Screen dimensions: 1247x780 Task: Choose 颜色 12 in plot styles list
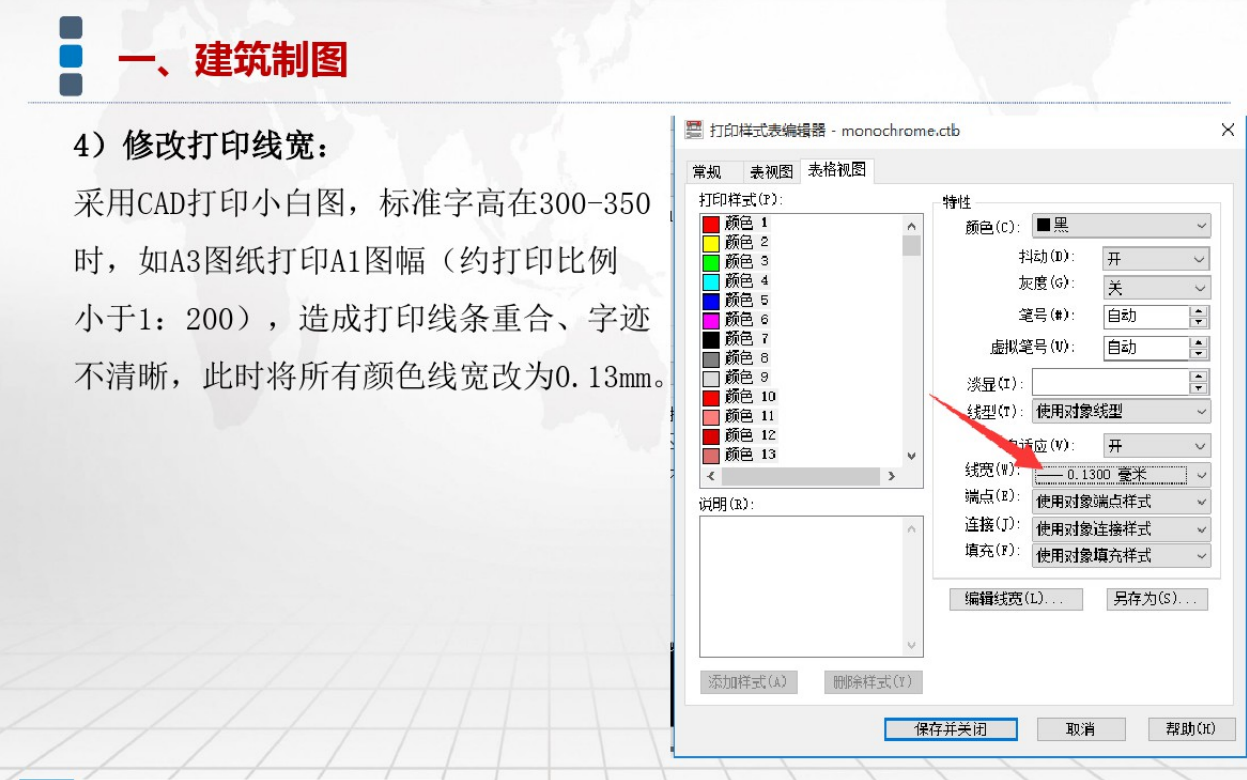[x=741, y=435]
